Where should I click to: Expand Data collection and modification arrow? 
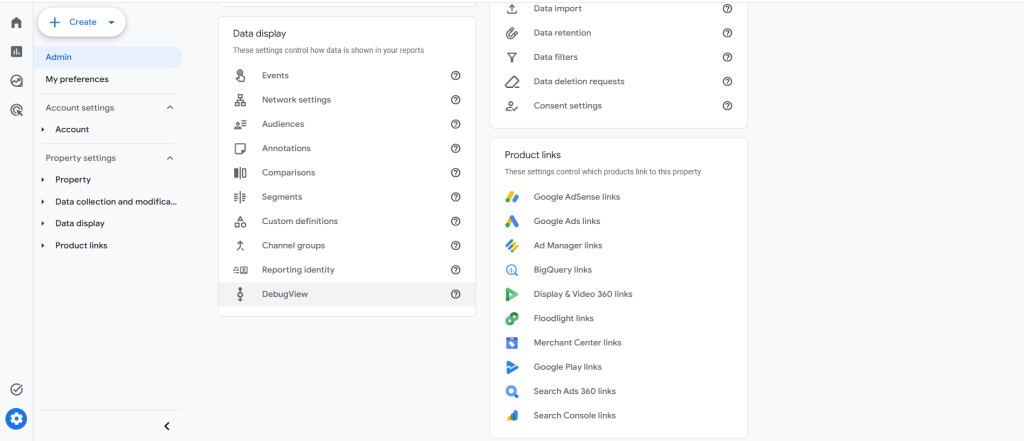point(43,202)
